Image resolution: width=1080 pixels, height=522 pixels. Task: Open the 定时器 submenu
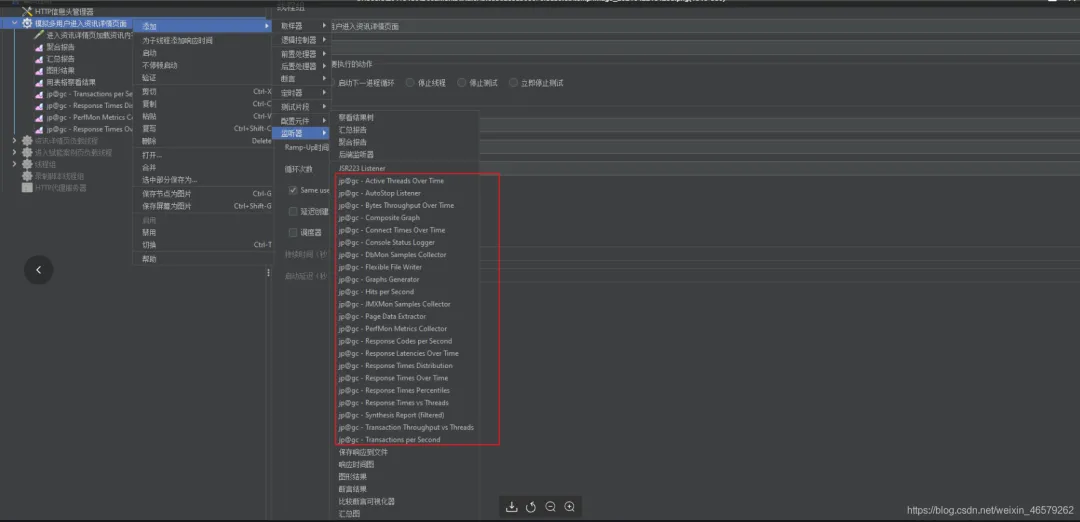pyautogui.click(x=302, y=93)
